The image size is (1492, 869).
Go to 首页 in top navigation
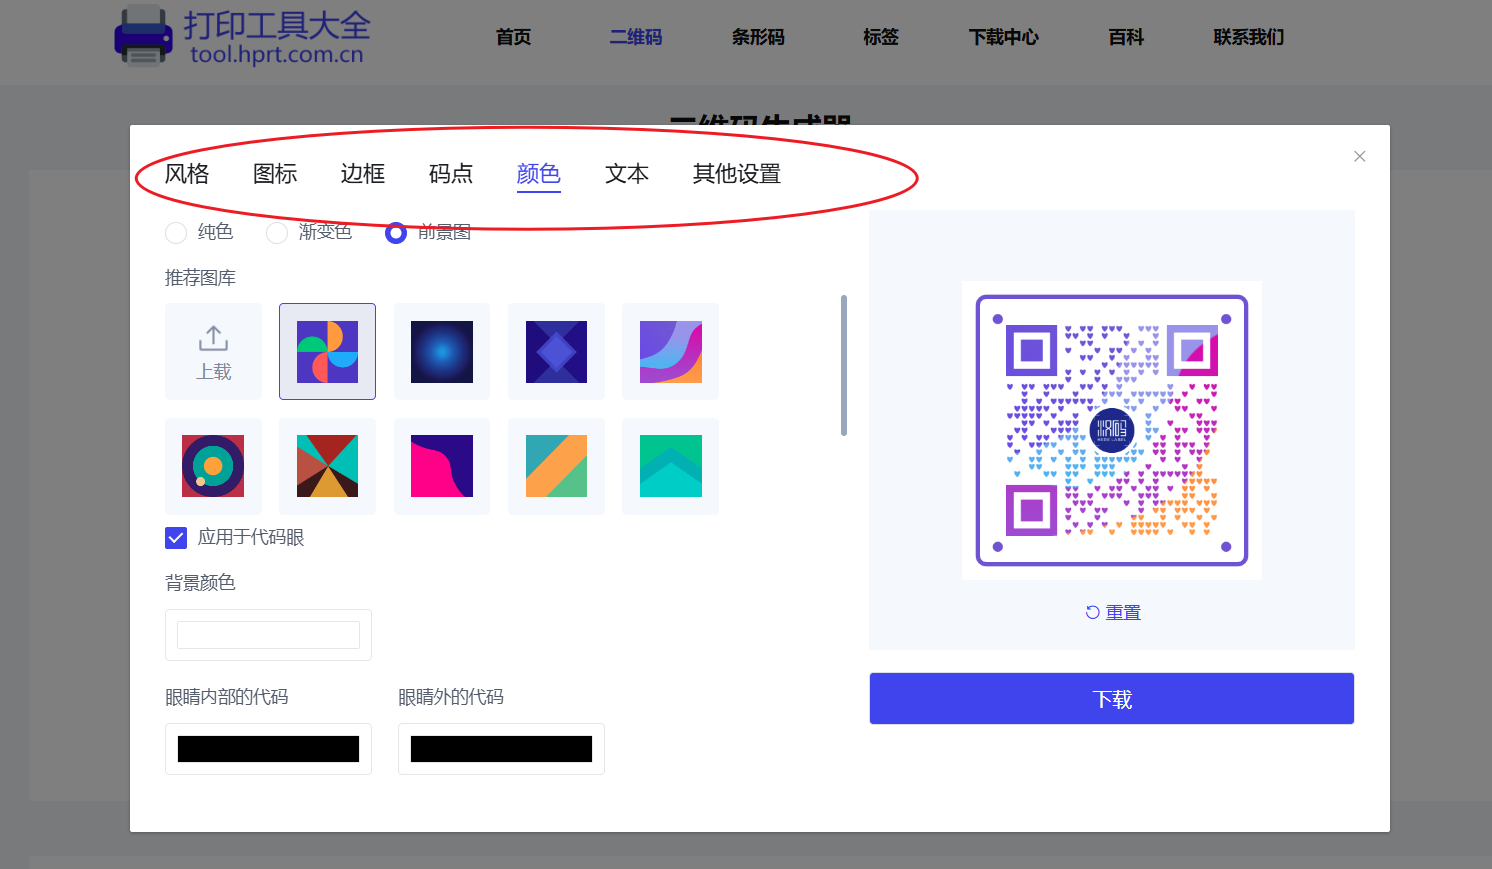514,37
